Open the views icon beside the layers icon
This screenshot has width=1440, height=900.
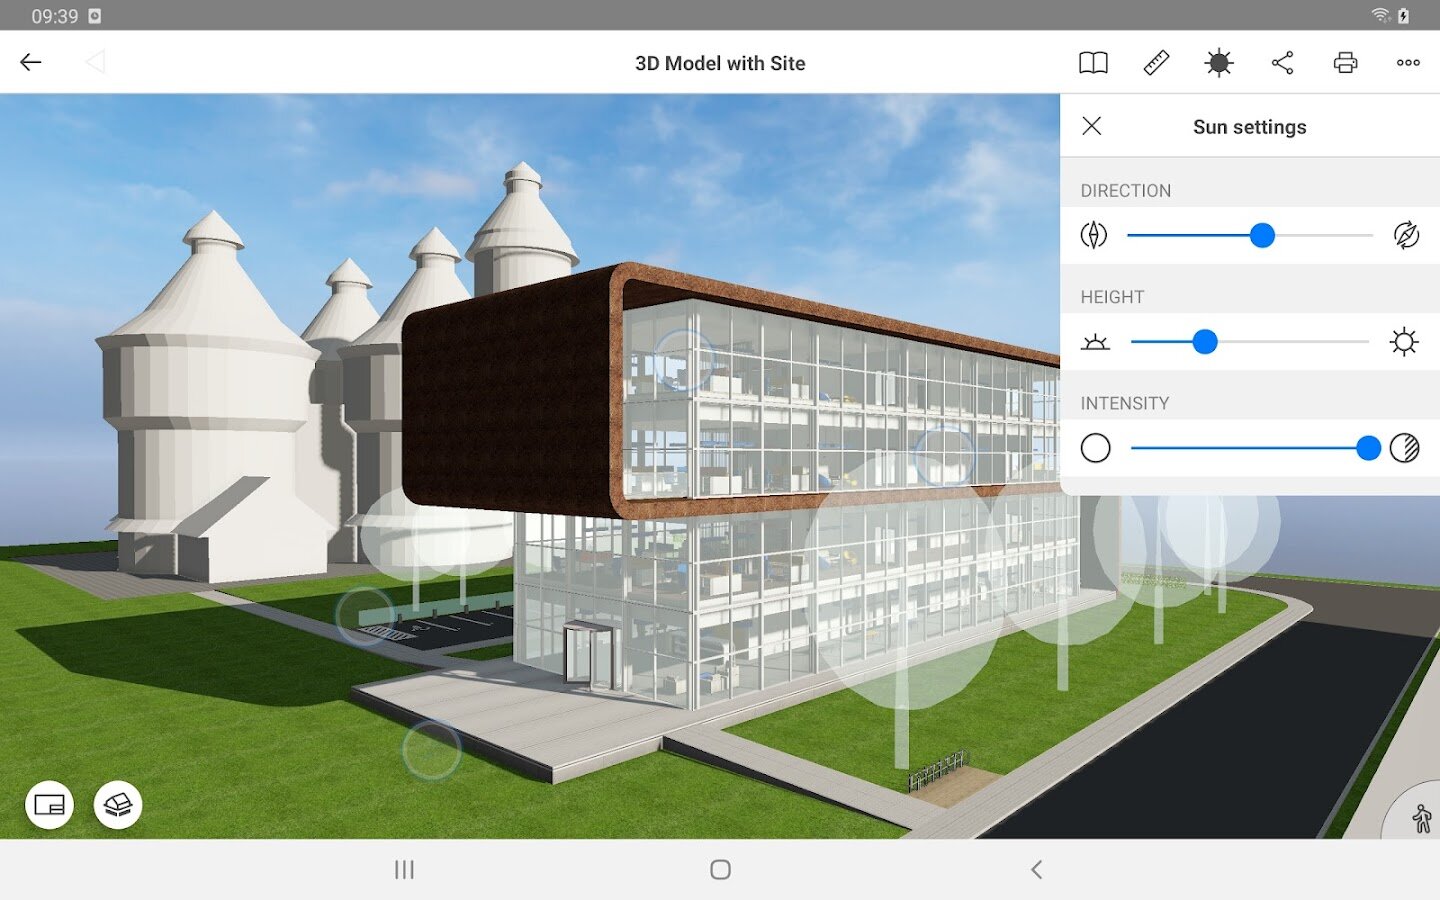pos(50,805)
